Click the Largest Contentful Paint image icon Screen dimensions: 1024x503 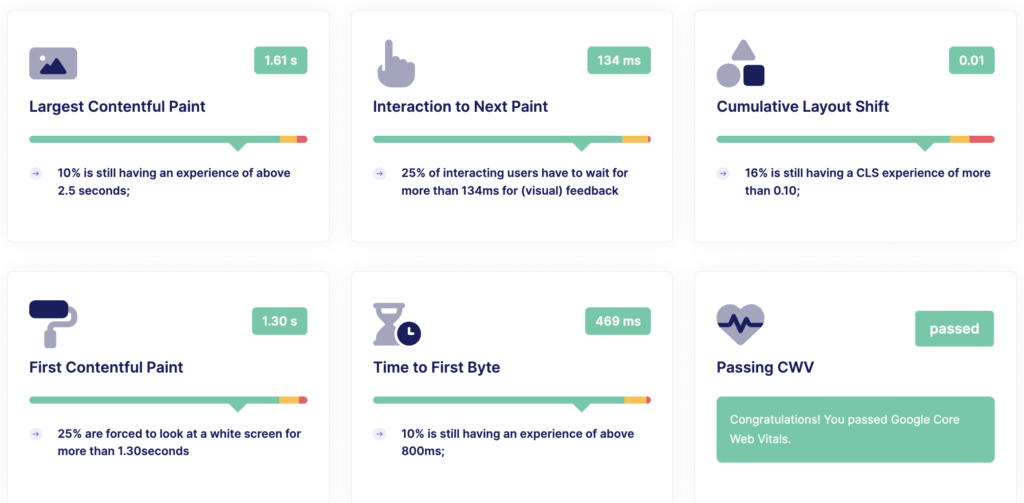click(x=53, y=63)
